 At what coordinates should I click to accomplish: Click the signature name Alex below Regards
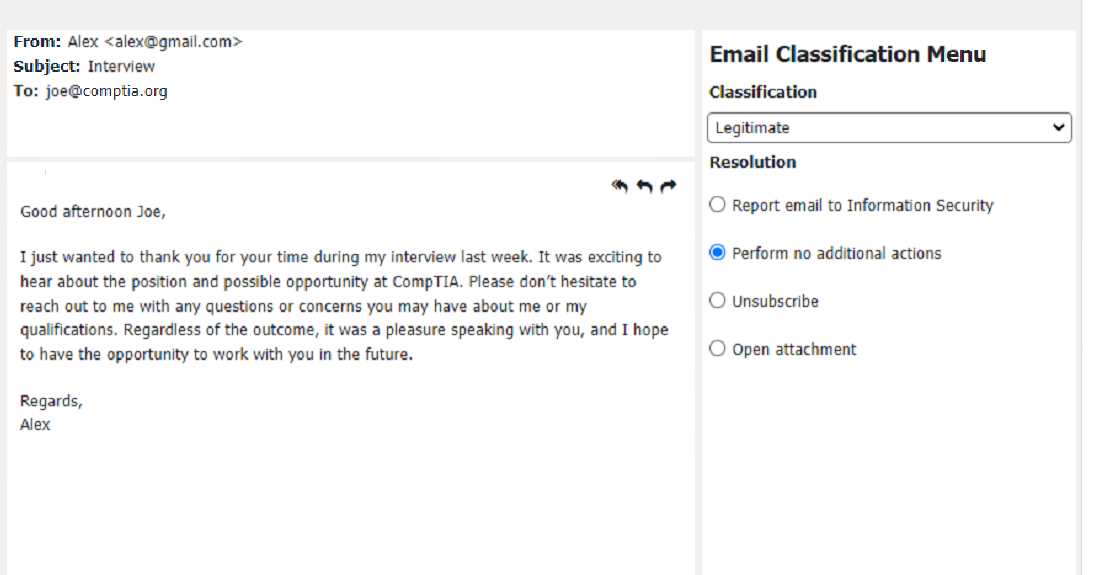[35, 425]
